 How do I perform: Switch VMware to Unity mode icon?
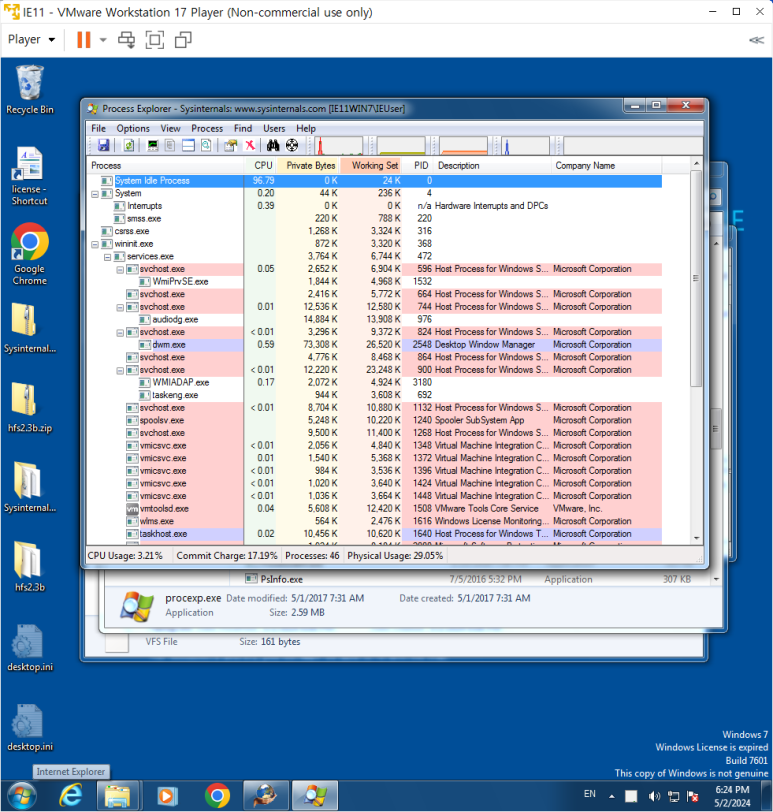pos(183,40)
